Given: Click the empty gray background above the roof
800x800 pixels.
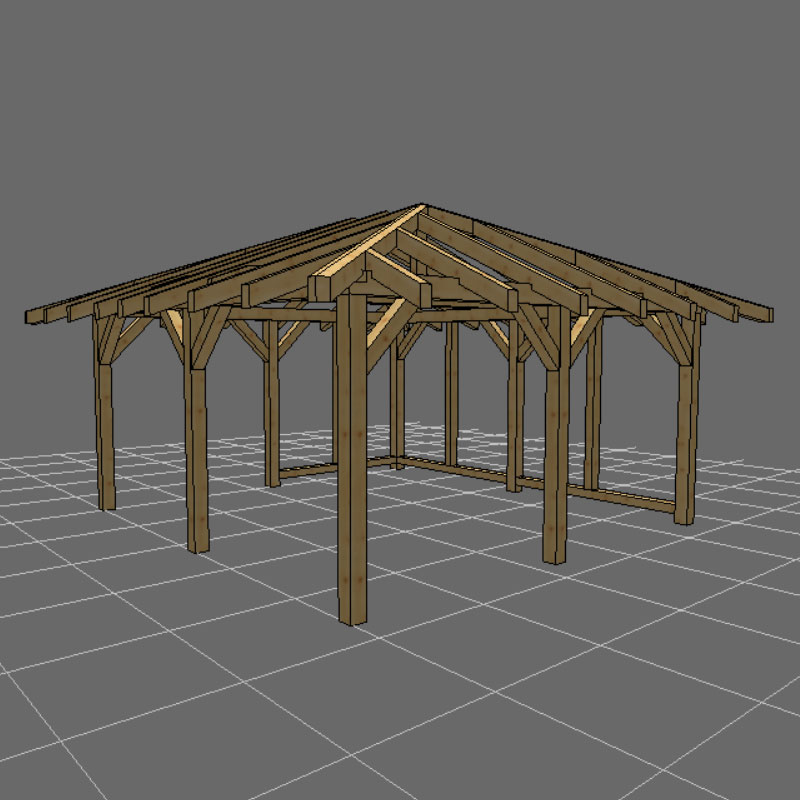Looking at the screenshot, I should tap(400, 100).
